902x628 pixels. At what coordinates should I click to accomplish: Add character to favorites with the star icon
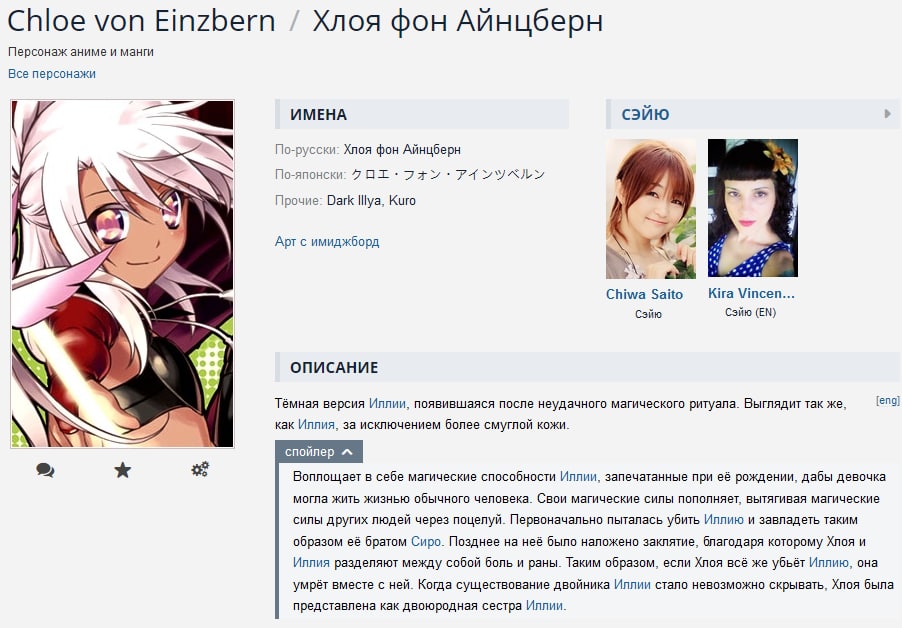coord(123,470)
